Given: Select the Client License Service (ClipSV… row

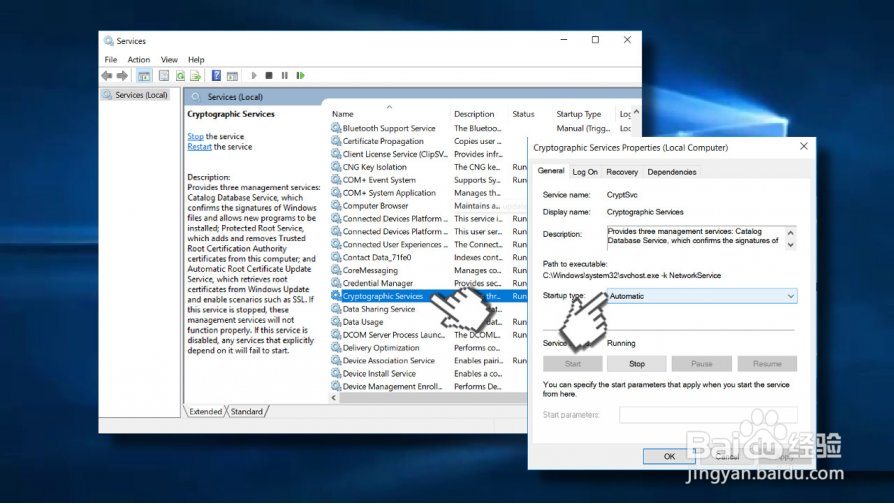Looking at the screenshot, I should [429, 154].
